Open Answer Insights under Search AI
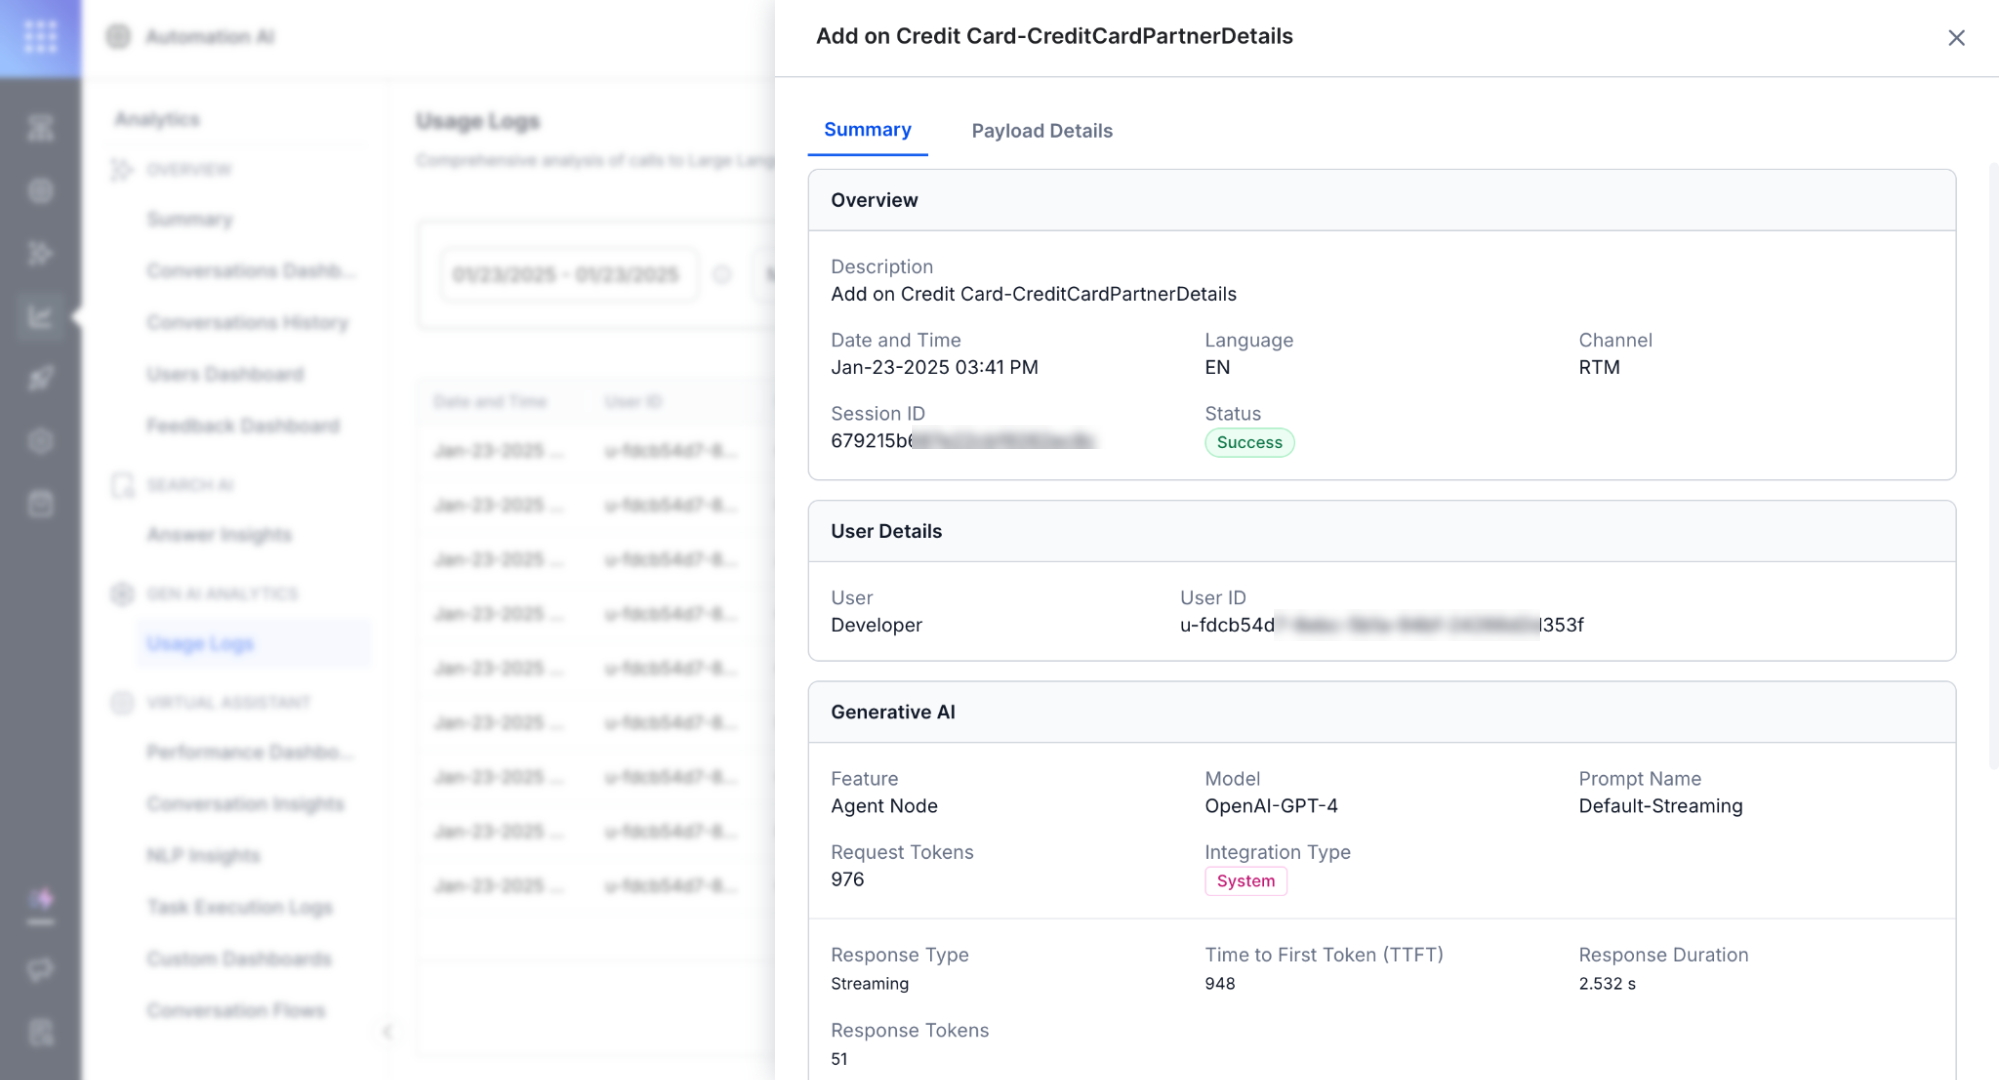The height and width of the screenshot is (1080, 1999). [219, 535]
